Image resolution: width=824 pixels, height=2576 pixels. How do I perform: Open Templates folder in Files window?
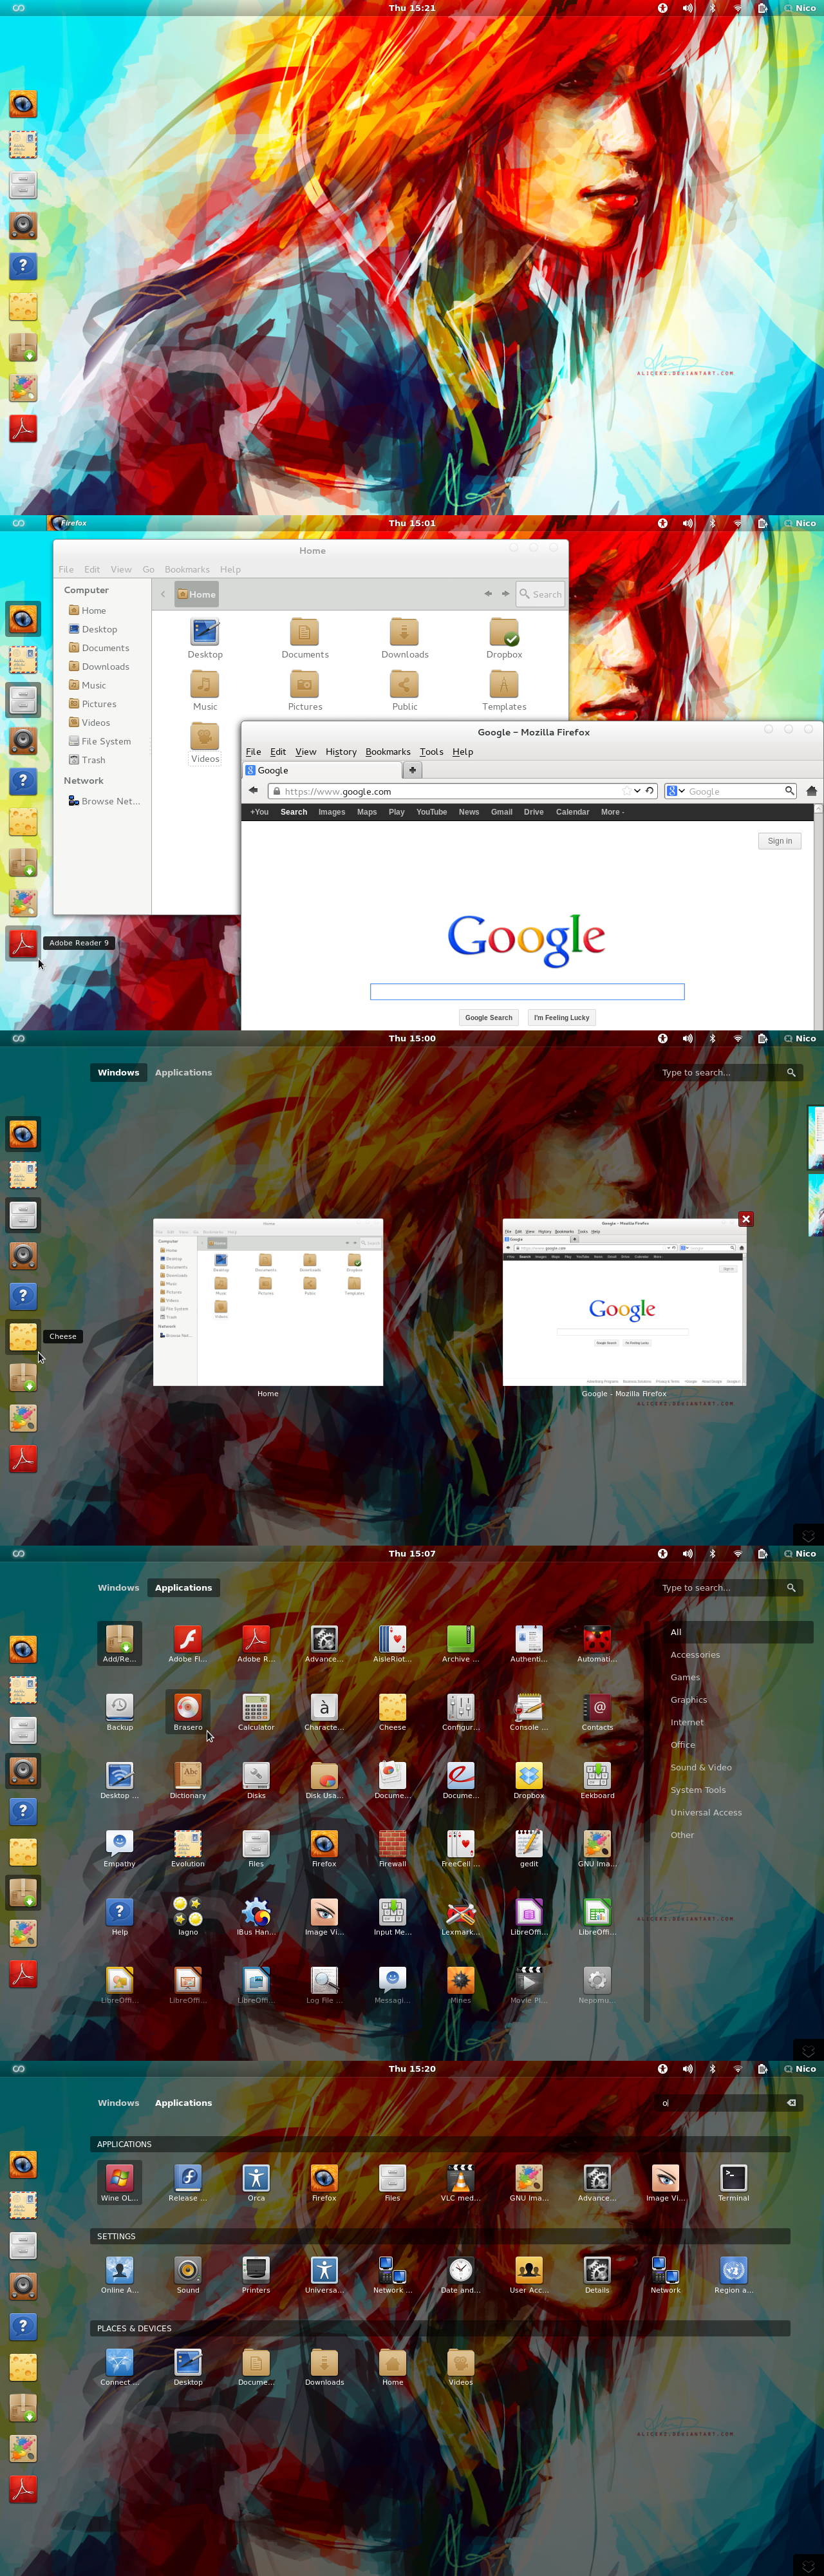(x=504, y=690)
